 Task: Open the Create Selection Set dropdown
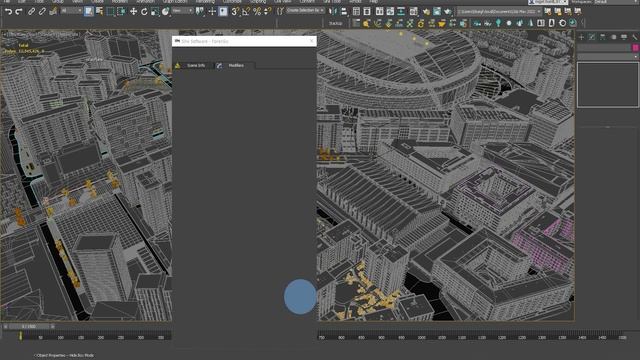pyautogui.click(x=305, y=10)
